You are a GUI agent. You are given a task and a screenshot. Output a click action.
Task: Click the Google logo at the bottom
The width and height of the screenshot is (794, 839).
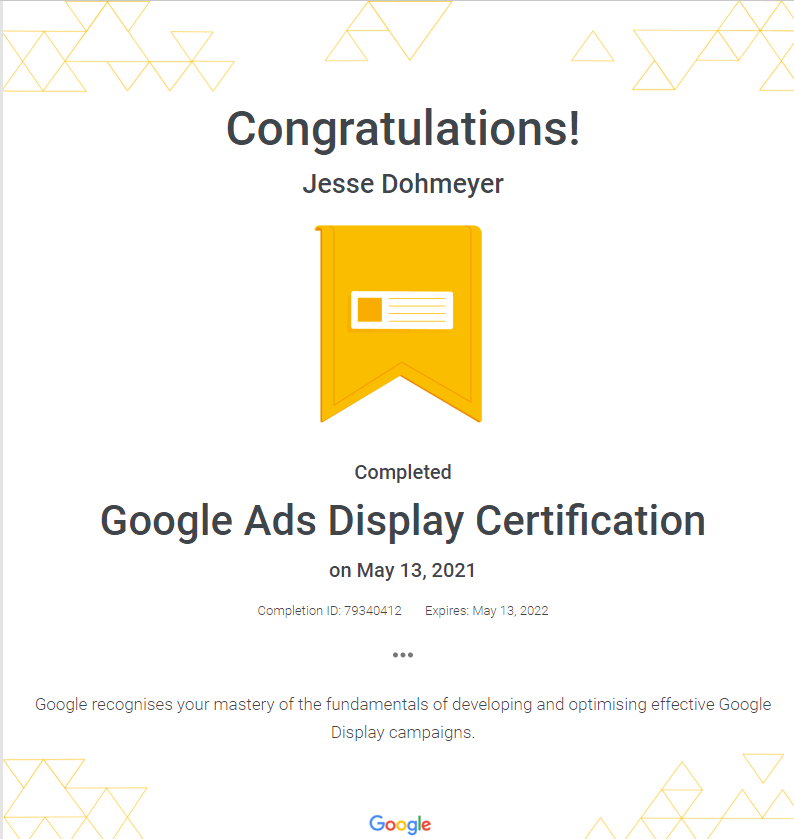click(400, 824)
